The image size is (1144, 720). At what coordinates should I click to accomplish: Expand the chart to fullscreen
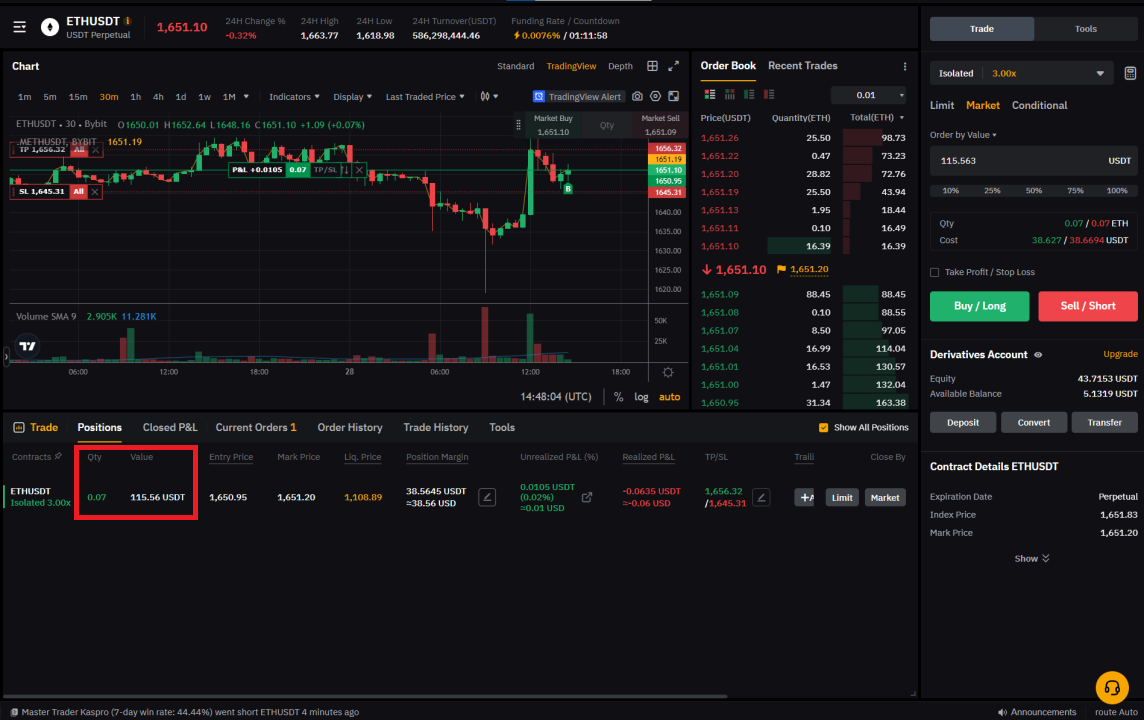click(673, 66)
